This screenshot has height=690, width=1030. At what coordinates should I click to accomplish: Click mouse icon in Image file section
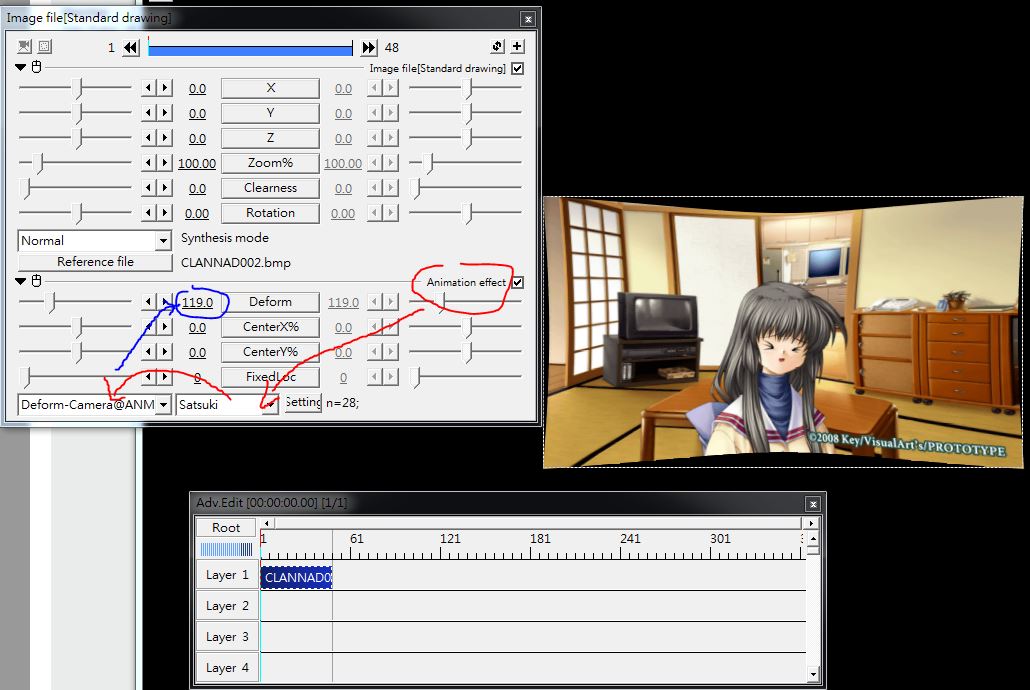[x=37, y=66]
